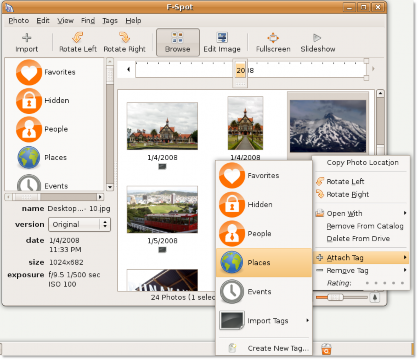Image resolution: width=418 pixels, height=360 pixels.
Task: Select first museum building thumbnail
Action: pyautogui.click(x=162, y=126)
